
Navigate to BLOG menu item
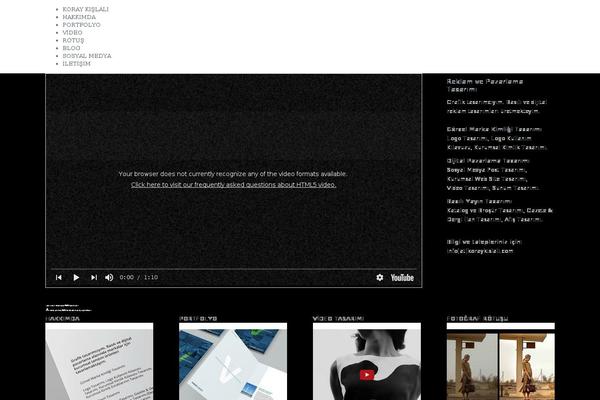pos(71,48)
